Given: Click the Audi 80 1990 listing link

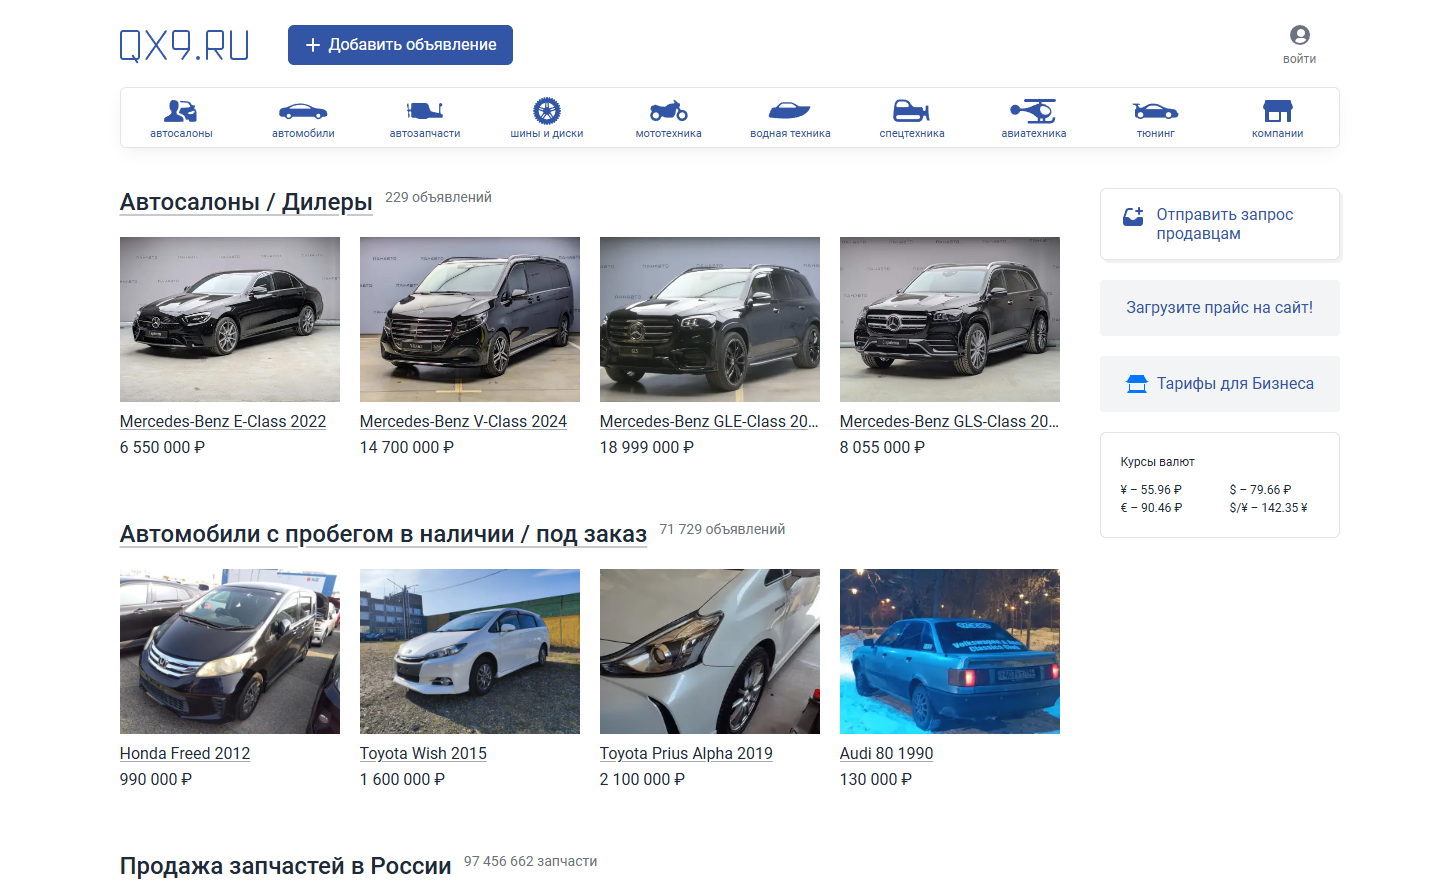Looking at the screenshot, I should tap(886, 753).
